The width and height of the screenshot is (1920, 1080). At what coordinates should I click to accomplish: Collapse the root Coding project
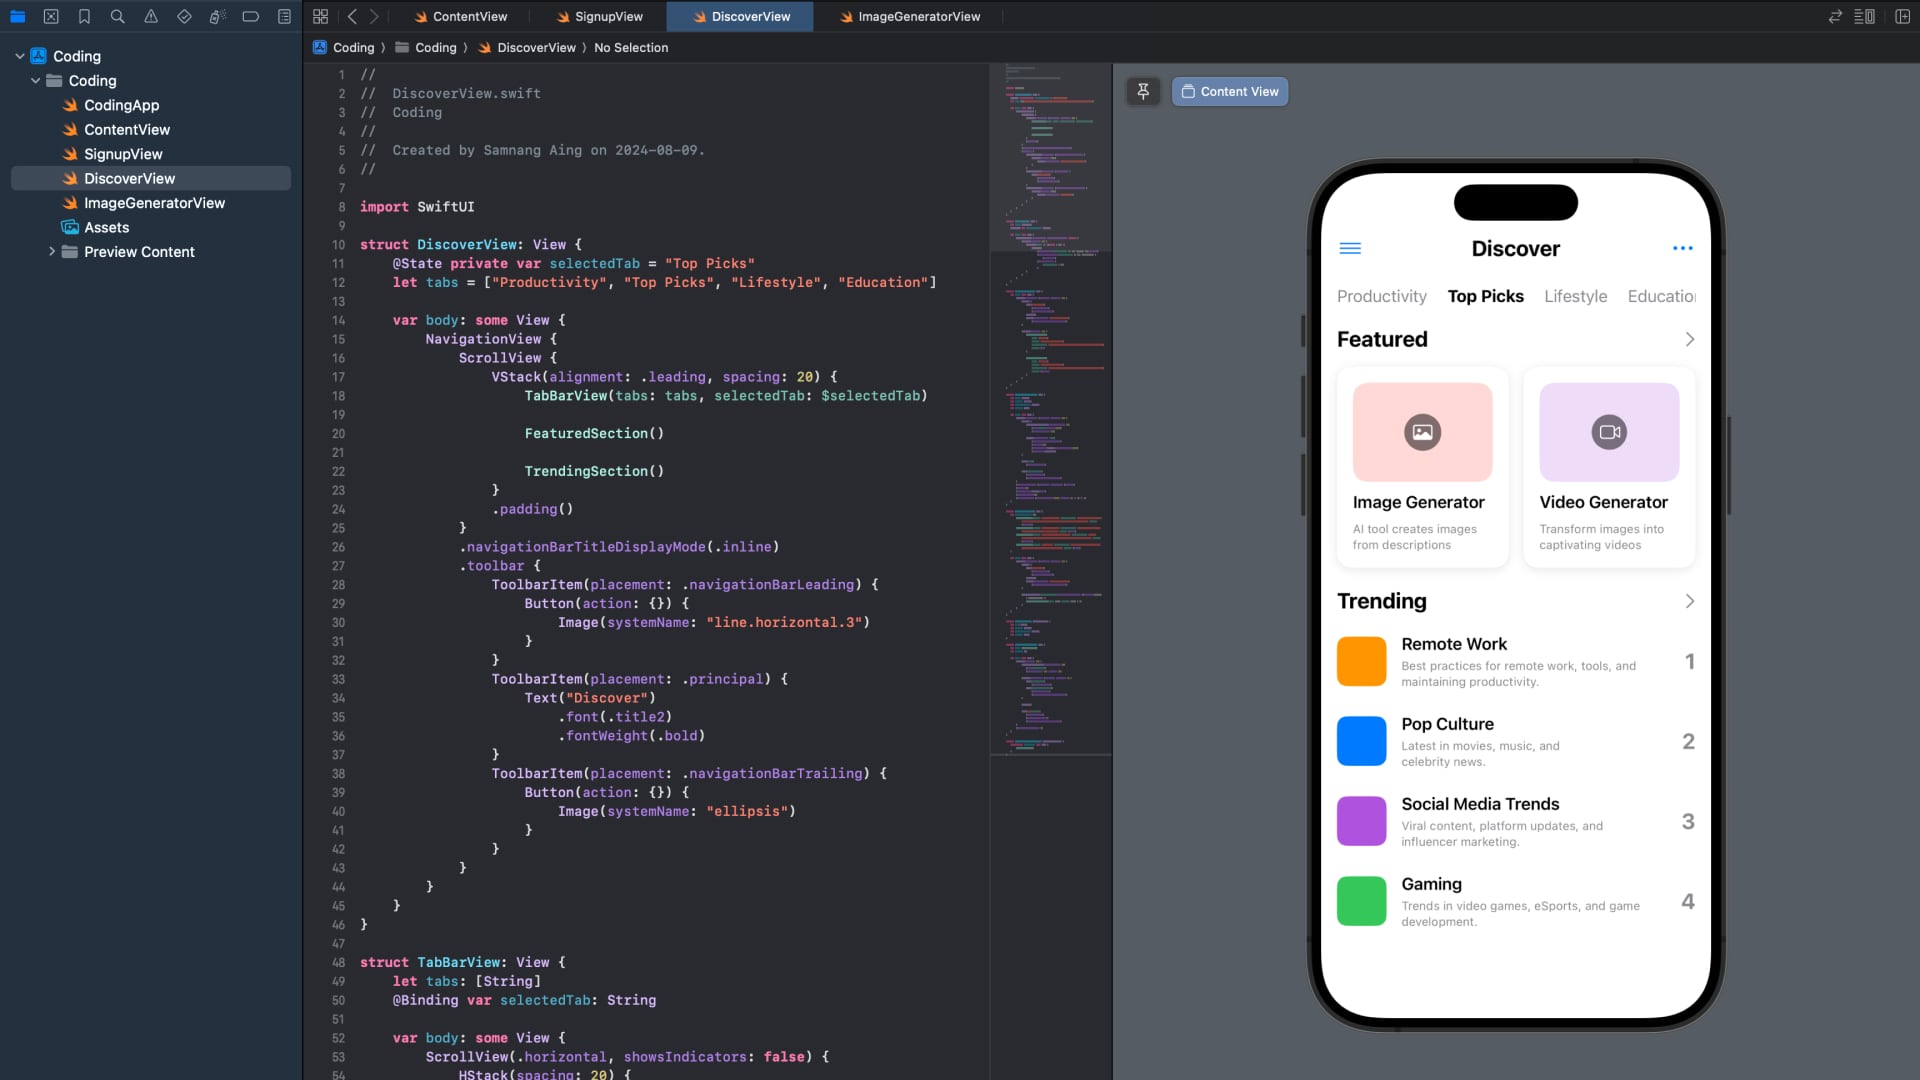pyautogui.click(x=20, y=56)
